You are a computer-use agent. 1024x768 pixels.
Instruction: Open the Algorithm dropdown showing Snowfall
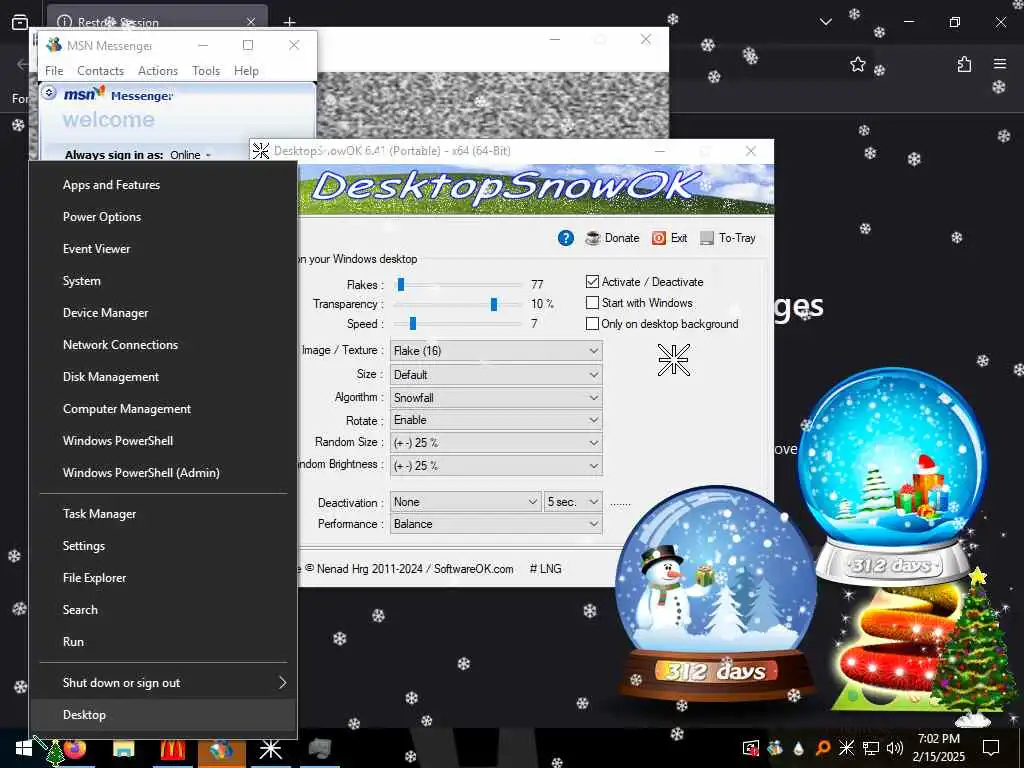(496, 398)
